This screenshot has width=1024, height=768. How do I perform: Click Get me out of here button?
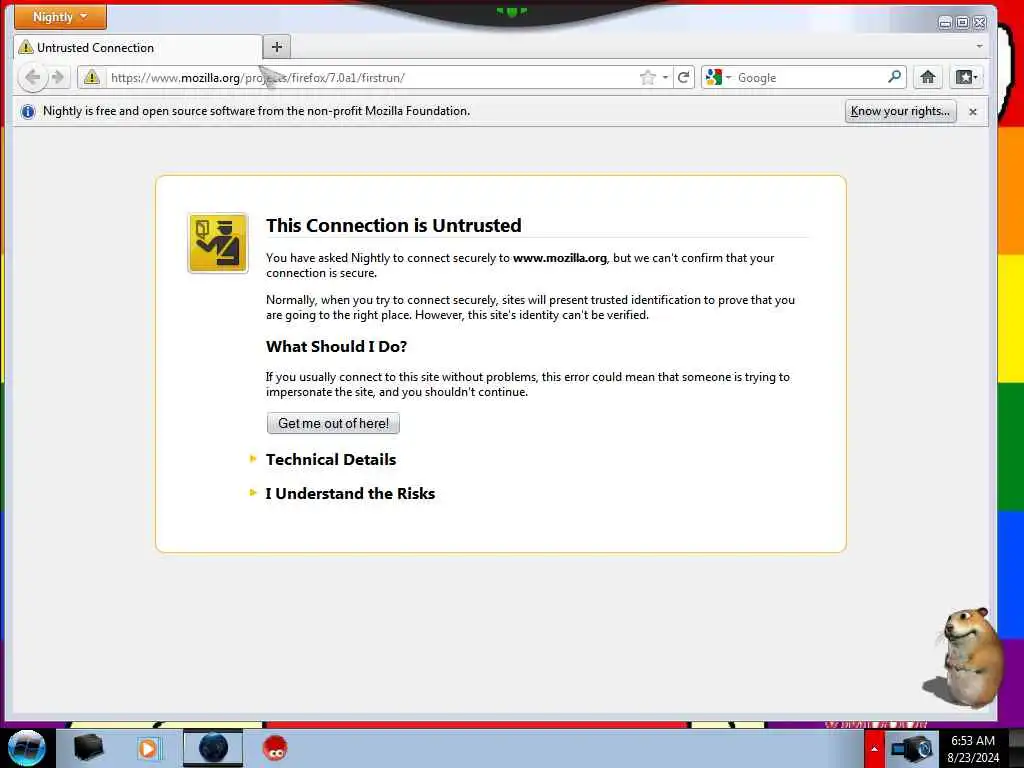click(x=333, y=423)
